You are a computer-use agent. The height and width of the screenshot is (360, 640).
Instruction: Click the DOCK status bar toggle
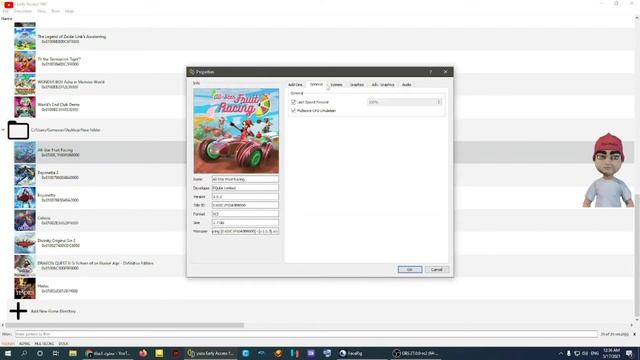coord(63,344)
